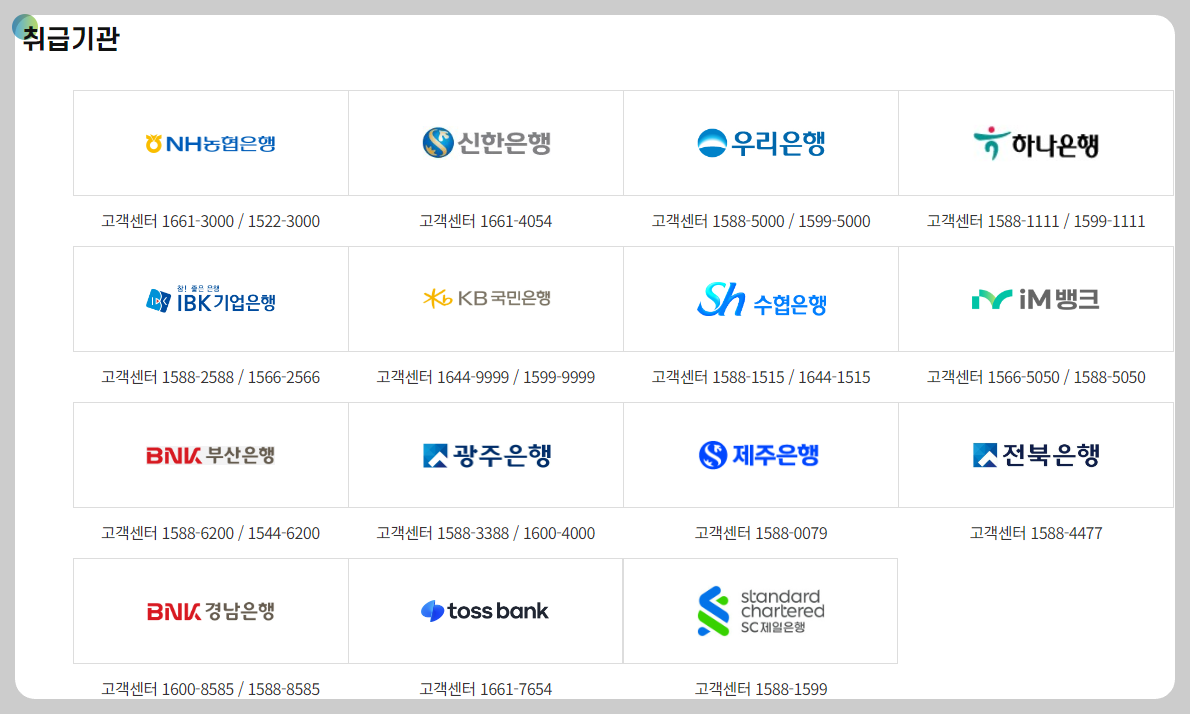Screen dimensions: 1190x714
Task: Select the toss bank logo card
Action: click(x=486, y=611)
